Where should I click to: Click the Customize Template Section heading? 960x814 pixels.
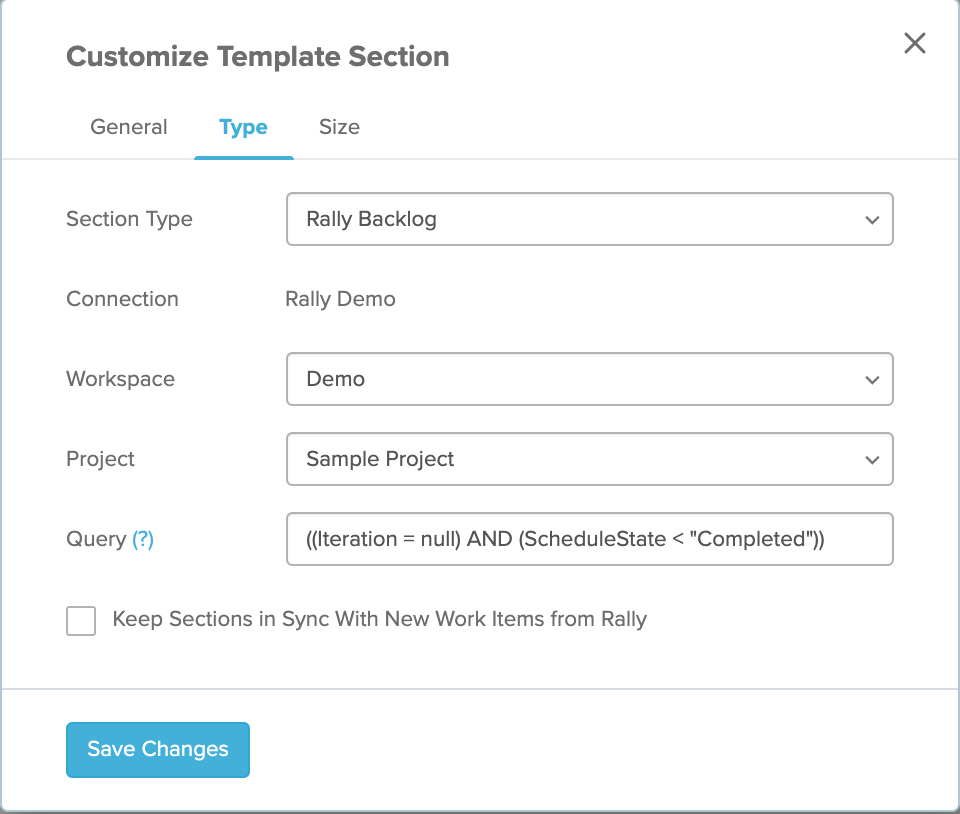[x=258, y=56]
